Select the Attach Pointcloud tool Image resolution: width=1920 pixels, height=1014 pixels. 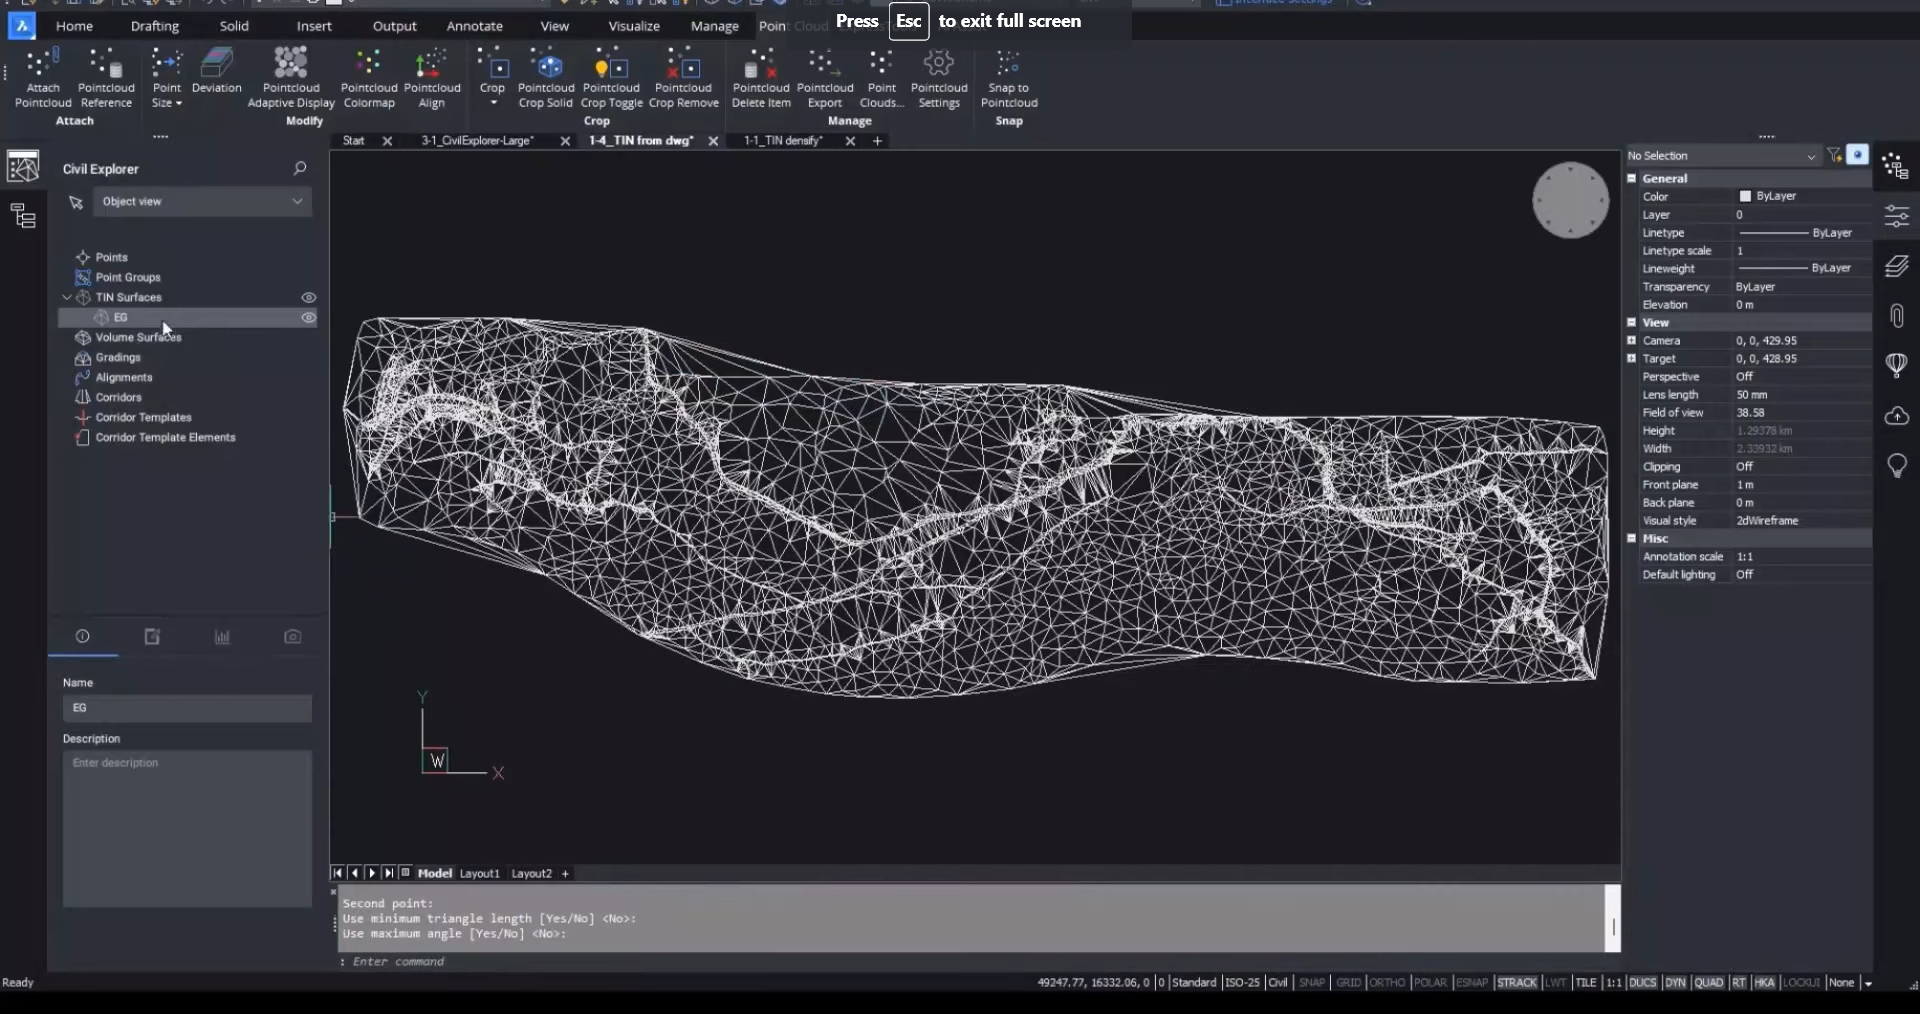pyautogui.click(x=42, y=78)
